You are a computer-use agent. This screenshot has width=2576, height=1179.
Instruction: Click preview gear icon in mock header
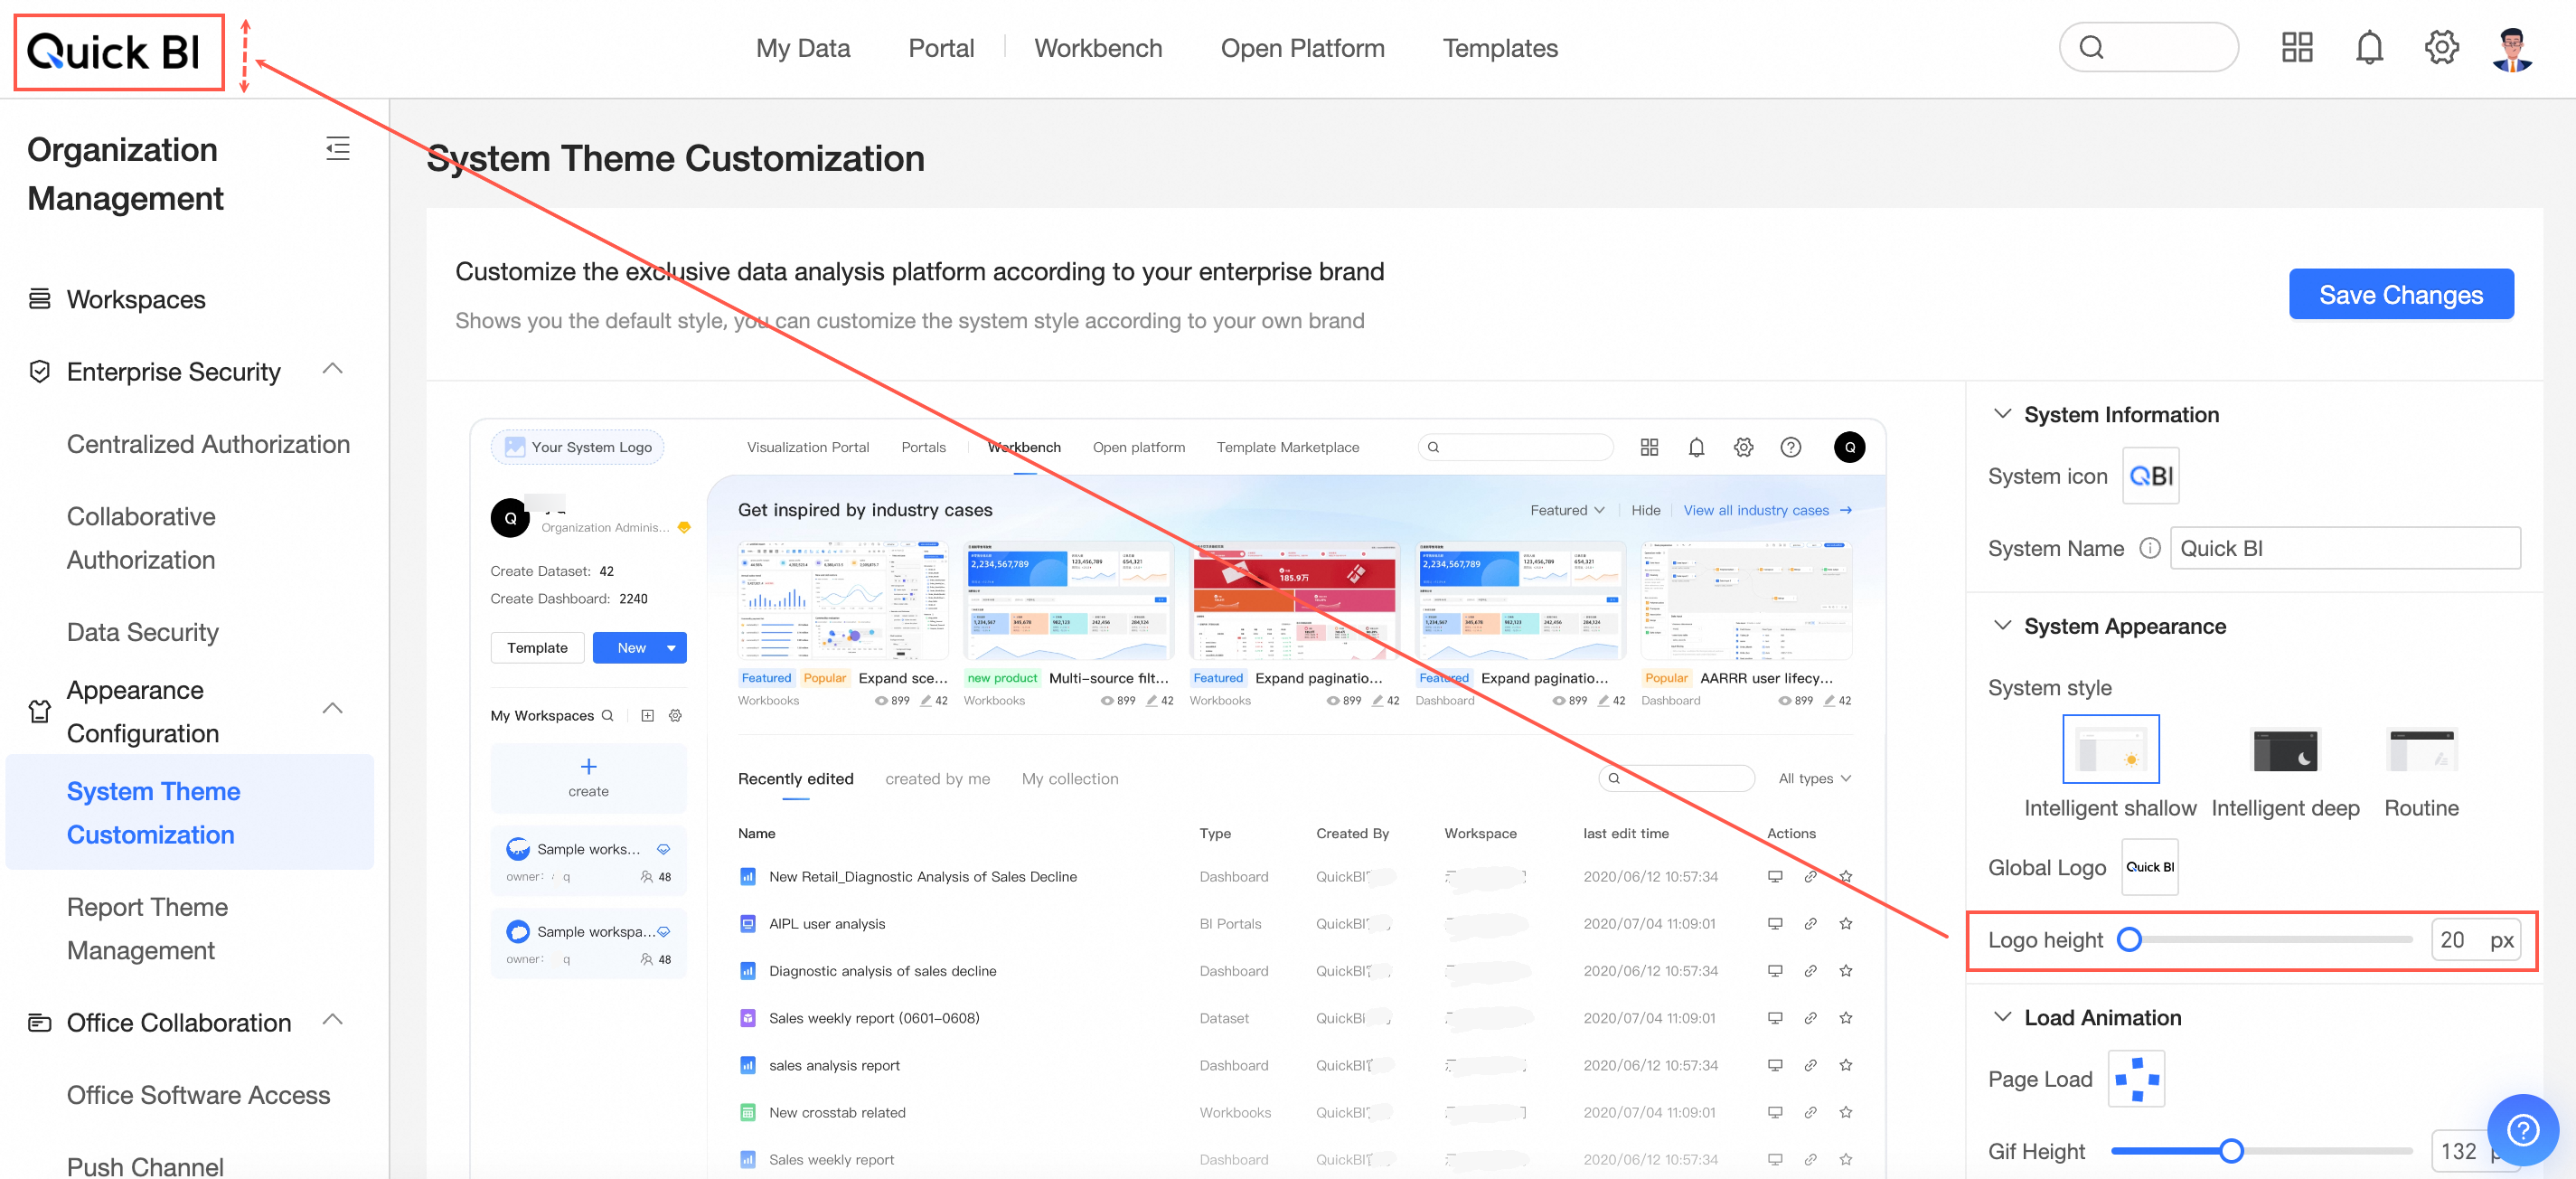(x=1743, y=447)
